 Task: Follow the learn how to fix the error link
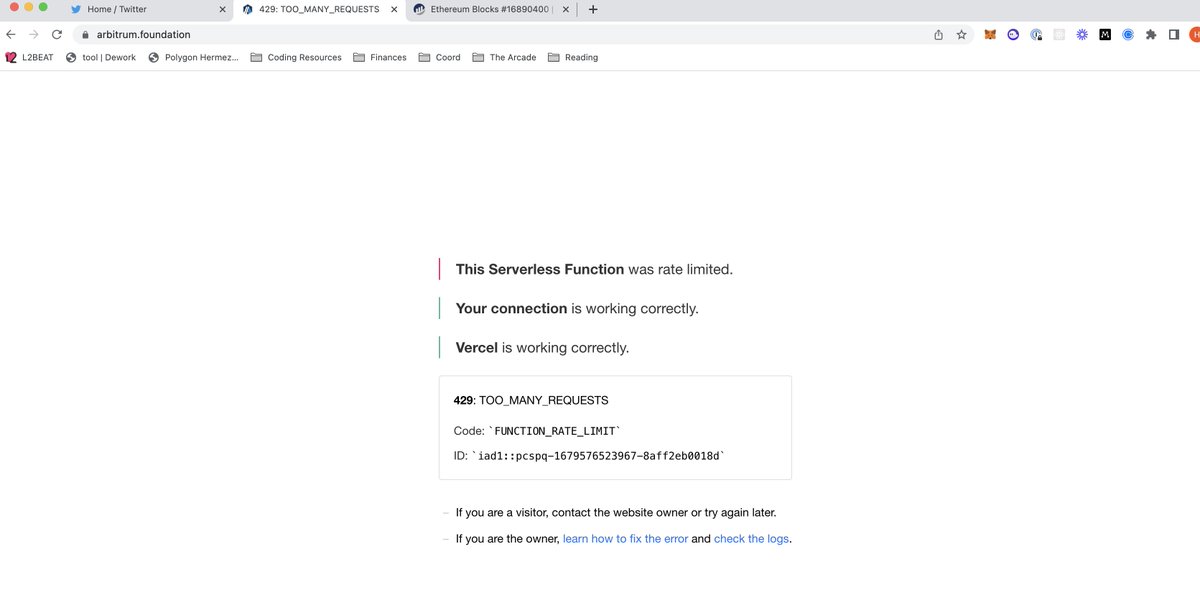(x=625, y=538)
